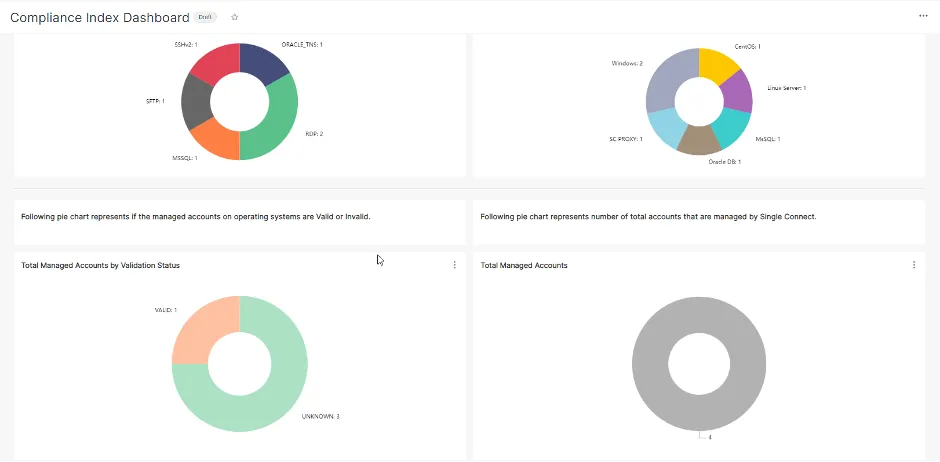Click the 'SC PROXY: 1' chart label
Viewport: 940px width, 462px height.
click(626, 139)
